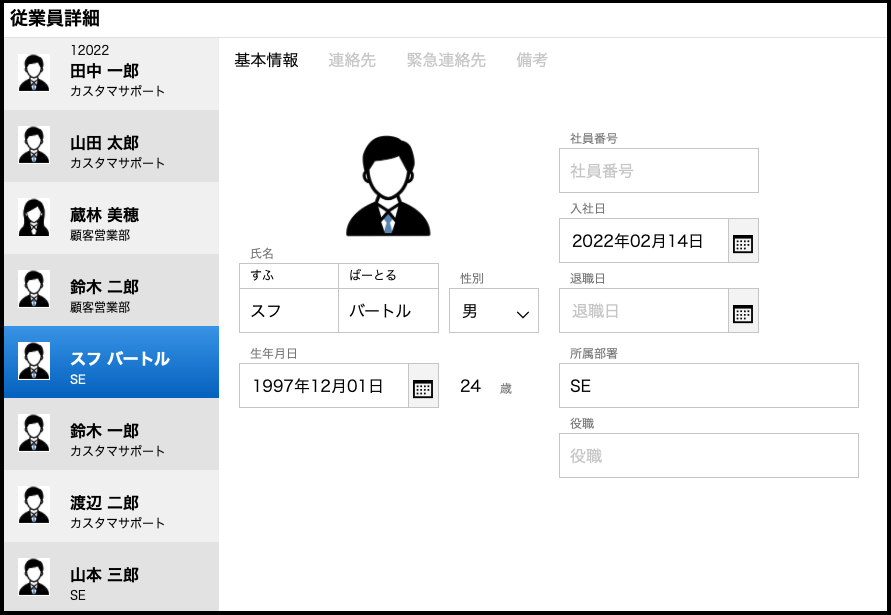Click 山田 太郎's avatar icon
Image resolution: width=891 pixels, height=615 pixels.
coord(34,145)
